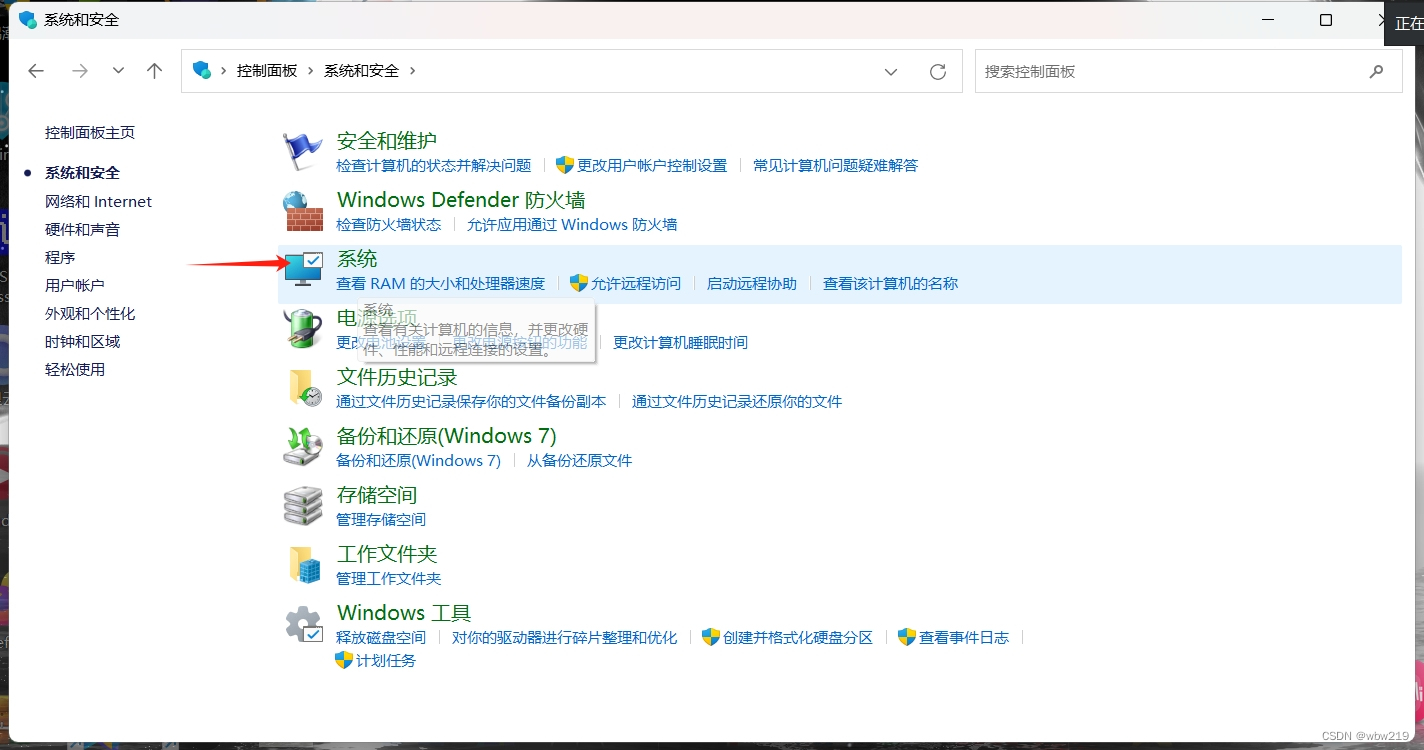The height and width of the screenshot is (750, 1424).
Task: Expand the chevron before 控制面板 in breadcrumb
Action: pyautogui.click(x=224, y=71)
